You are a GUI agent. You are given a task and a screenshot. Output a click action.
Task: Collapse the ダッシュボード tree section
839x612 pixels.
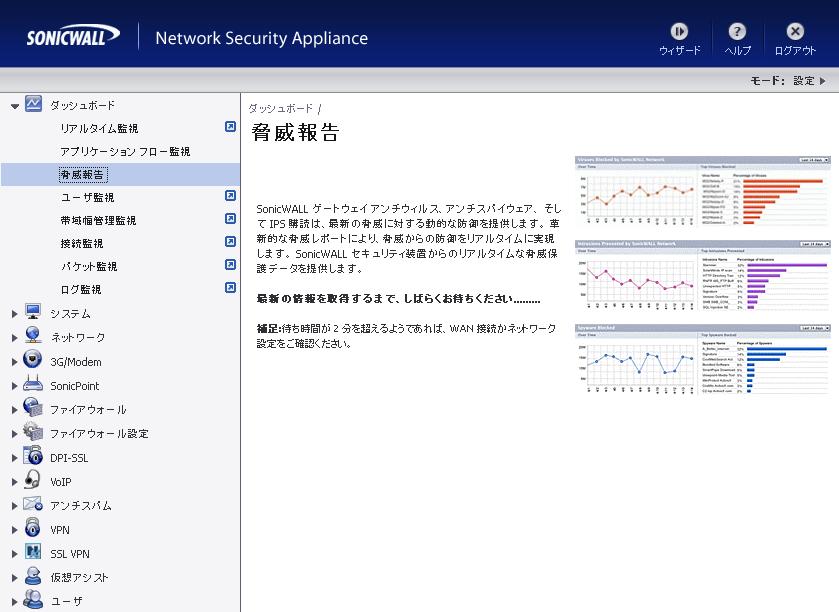coord(15,106)
